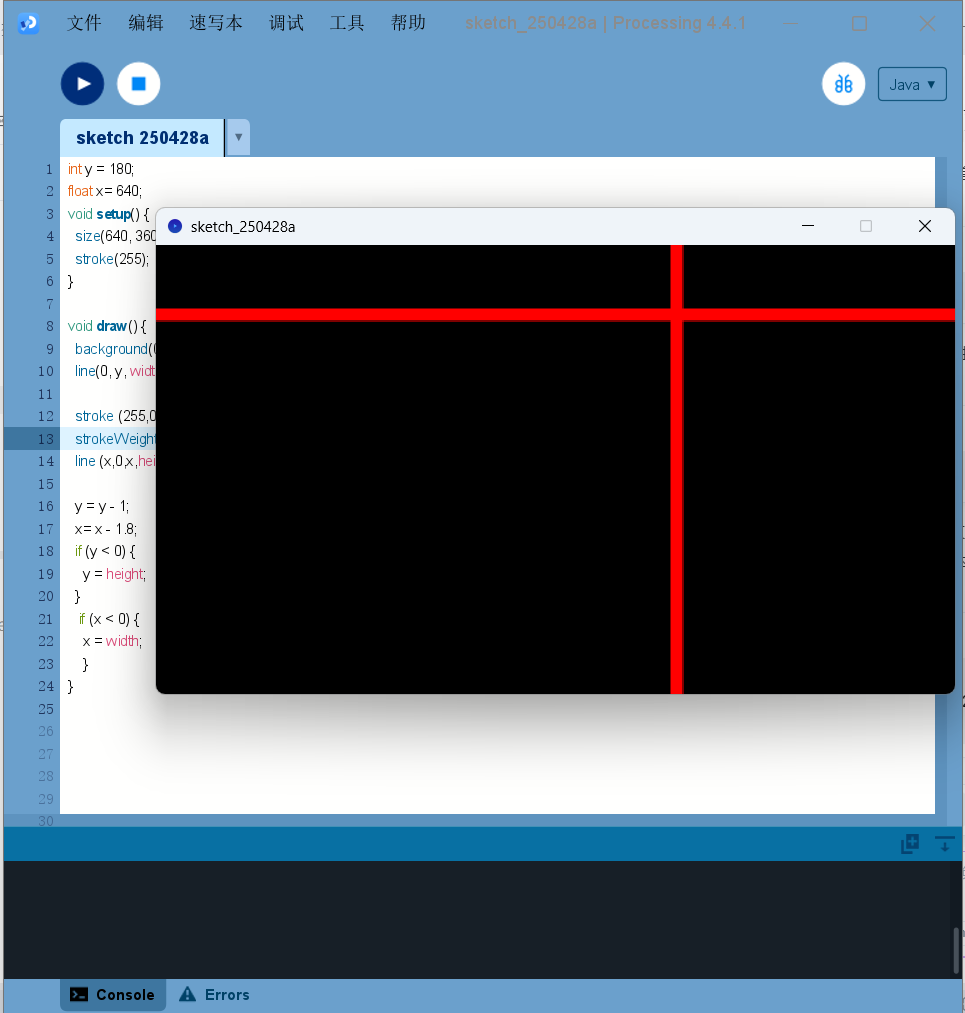Open the 文件 menu

coord(85,23)
